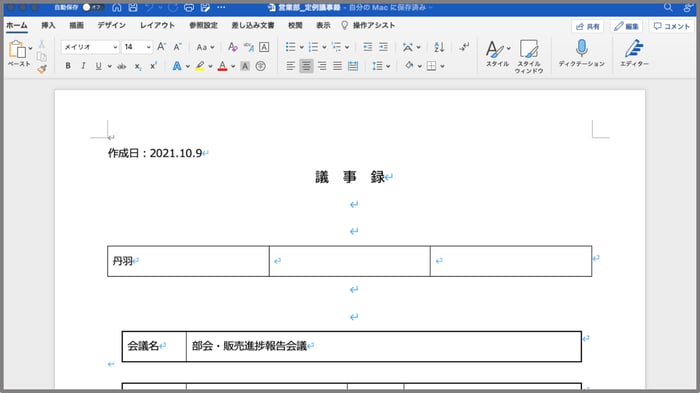Switch to the ホーム tab
This screenshot has height=393, width=700.
point(17,25)
